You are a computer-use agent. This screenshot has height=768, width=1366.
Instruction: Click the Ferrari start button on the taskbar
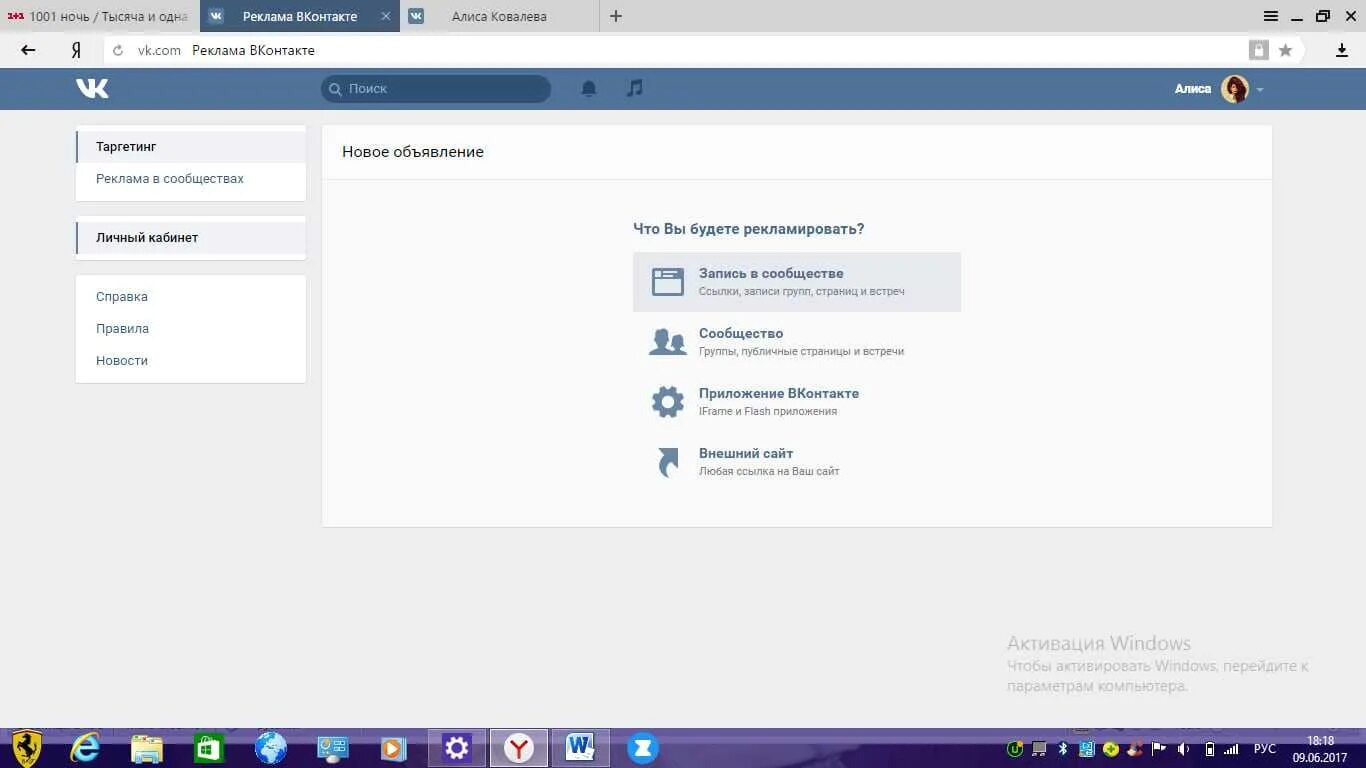[x=27, y=748]
